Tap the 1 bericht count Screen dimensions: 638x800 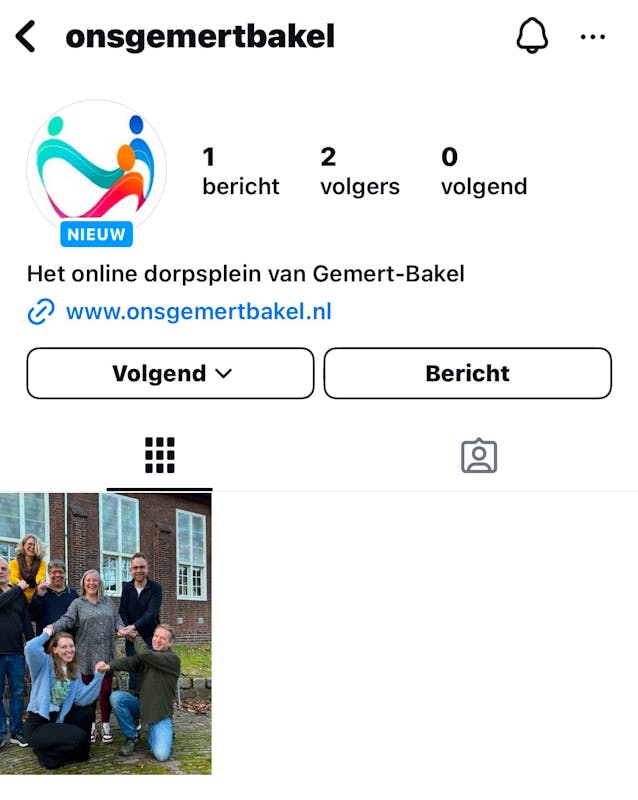[240, 171]
